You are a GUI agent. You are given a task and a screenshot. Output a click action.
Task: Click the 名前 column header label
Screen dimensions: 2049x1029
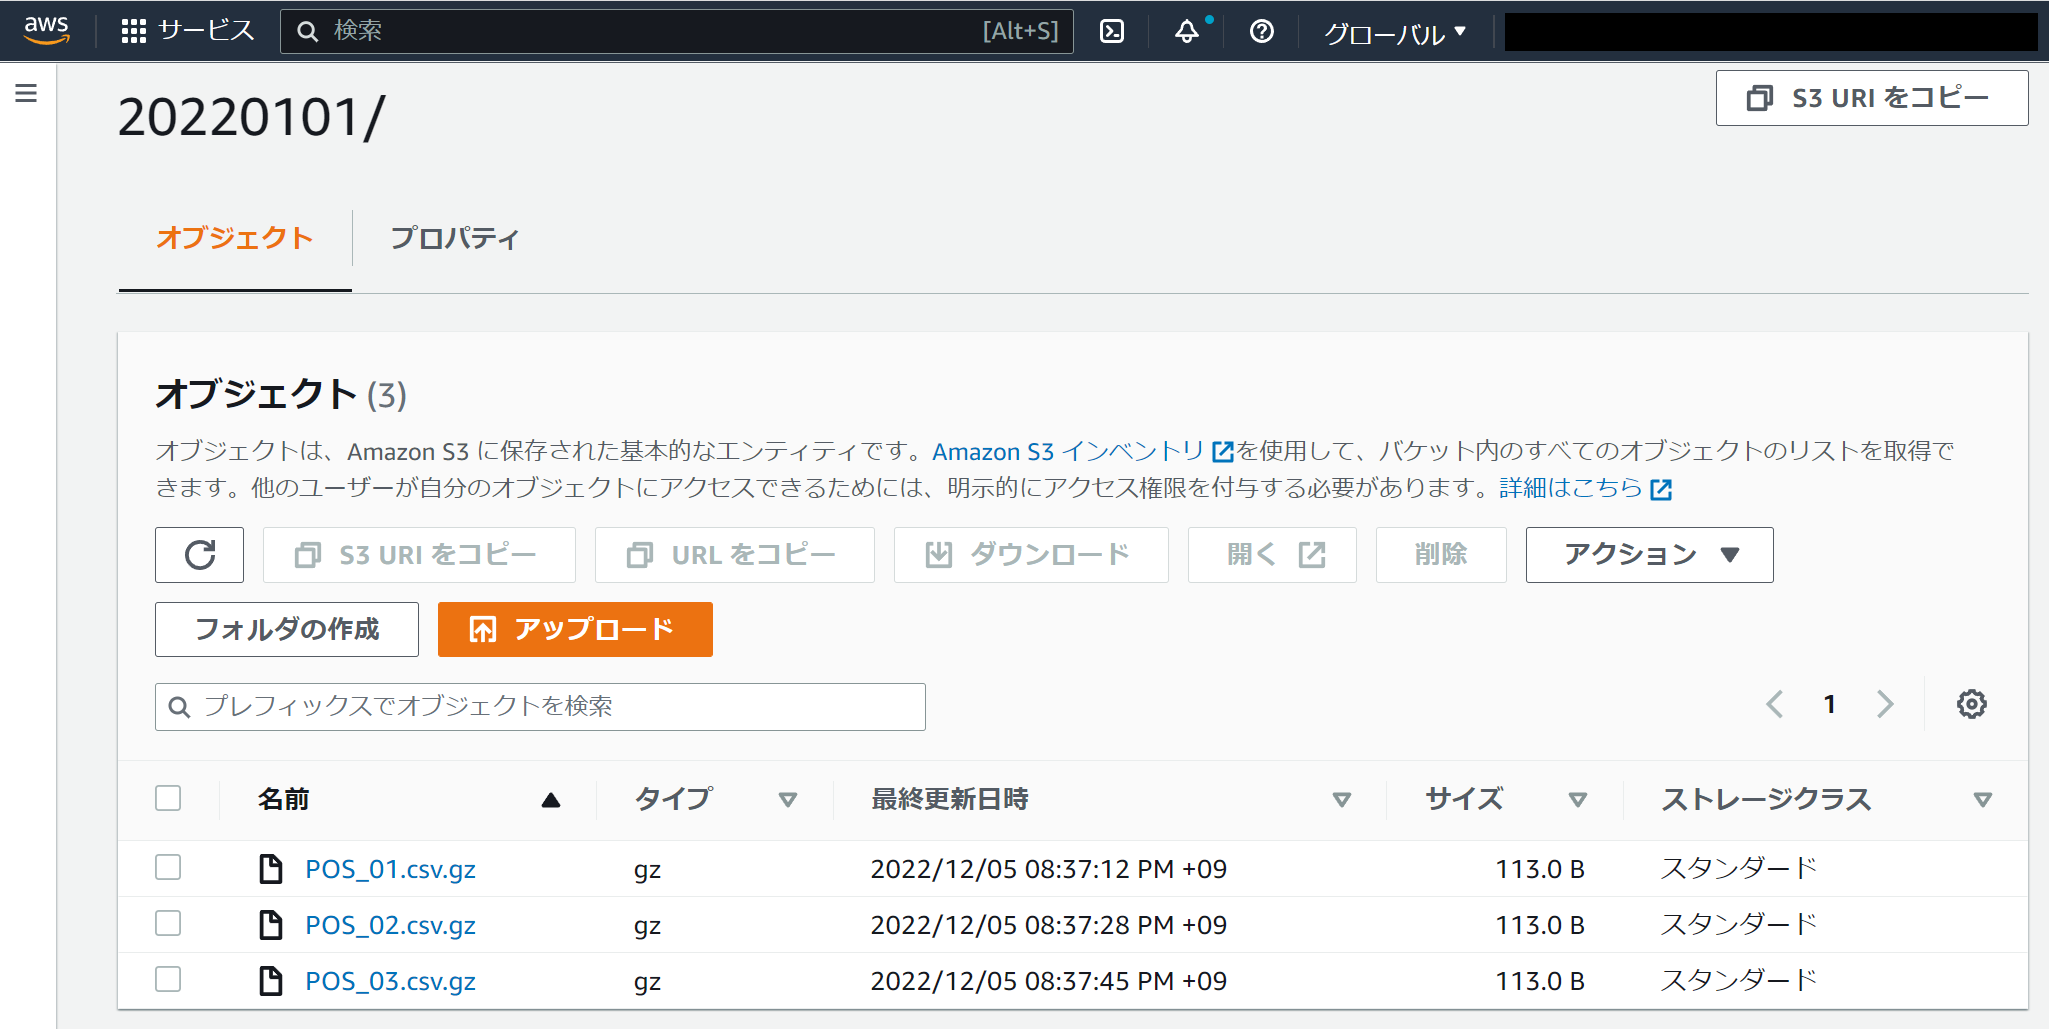284,799
